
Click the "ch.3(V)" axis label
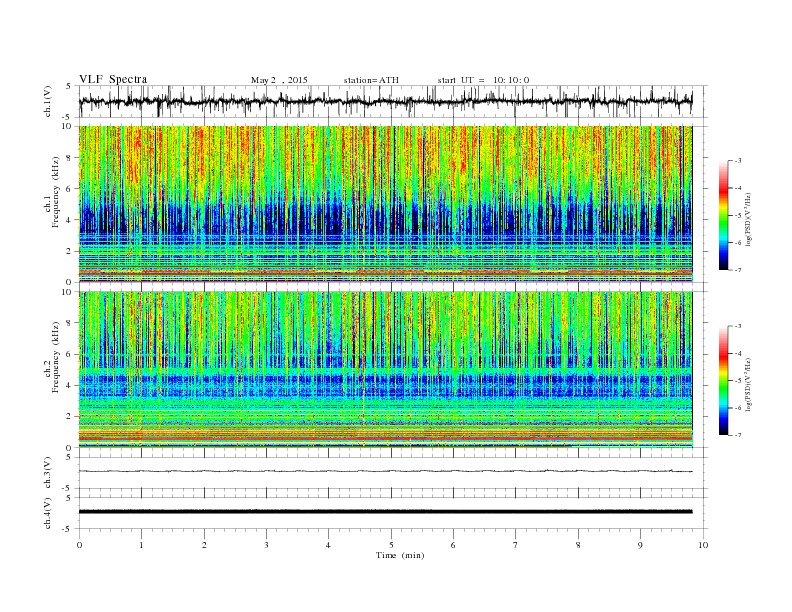48,473
